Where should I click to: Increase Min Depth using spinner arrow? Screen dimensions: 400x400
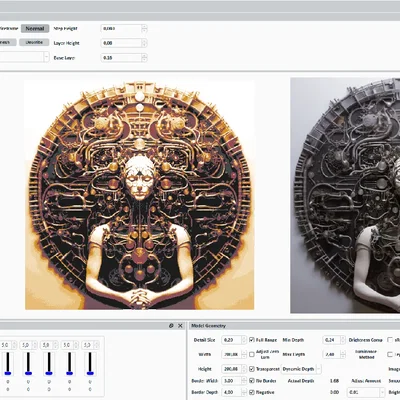tap(342, 338)
